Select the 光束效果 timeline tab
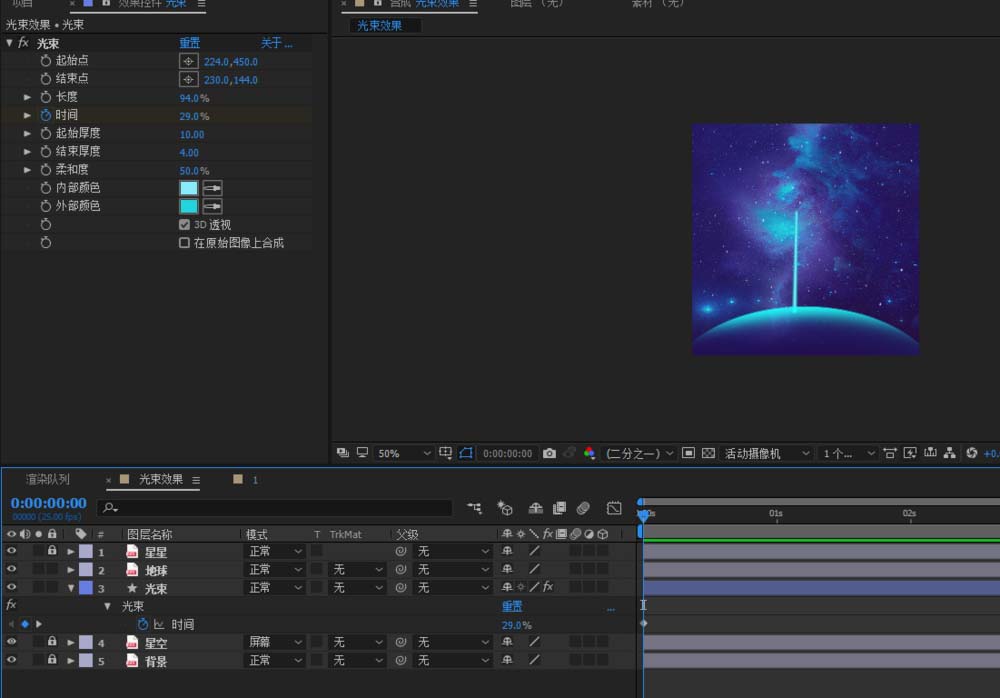 [161, 480]
